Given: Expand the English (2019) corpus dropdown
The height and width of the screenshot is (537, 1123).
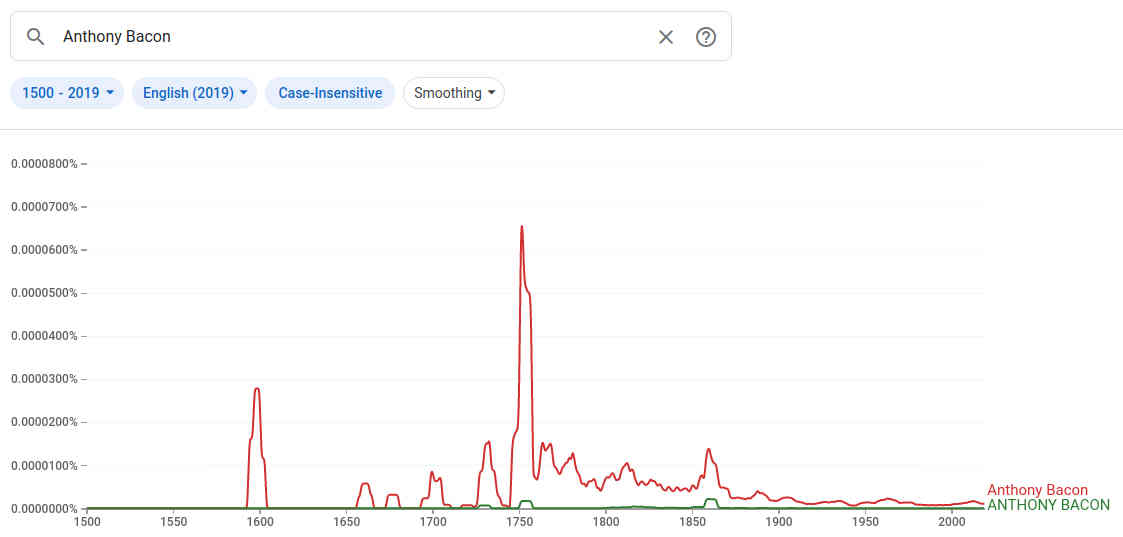Looking at the screenshot, I should click(194, 93).
